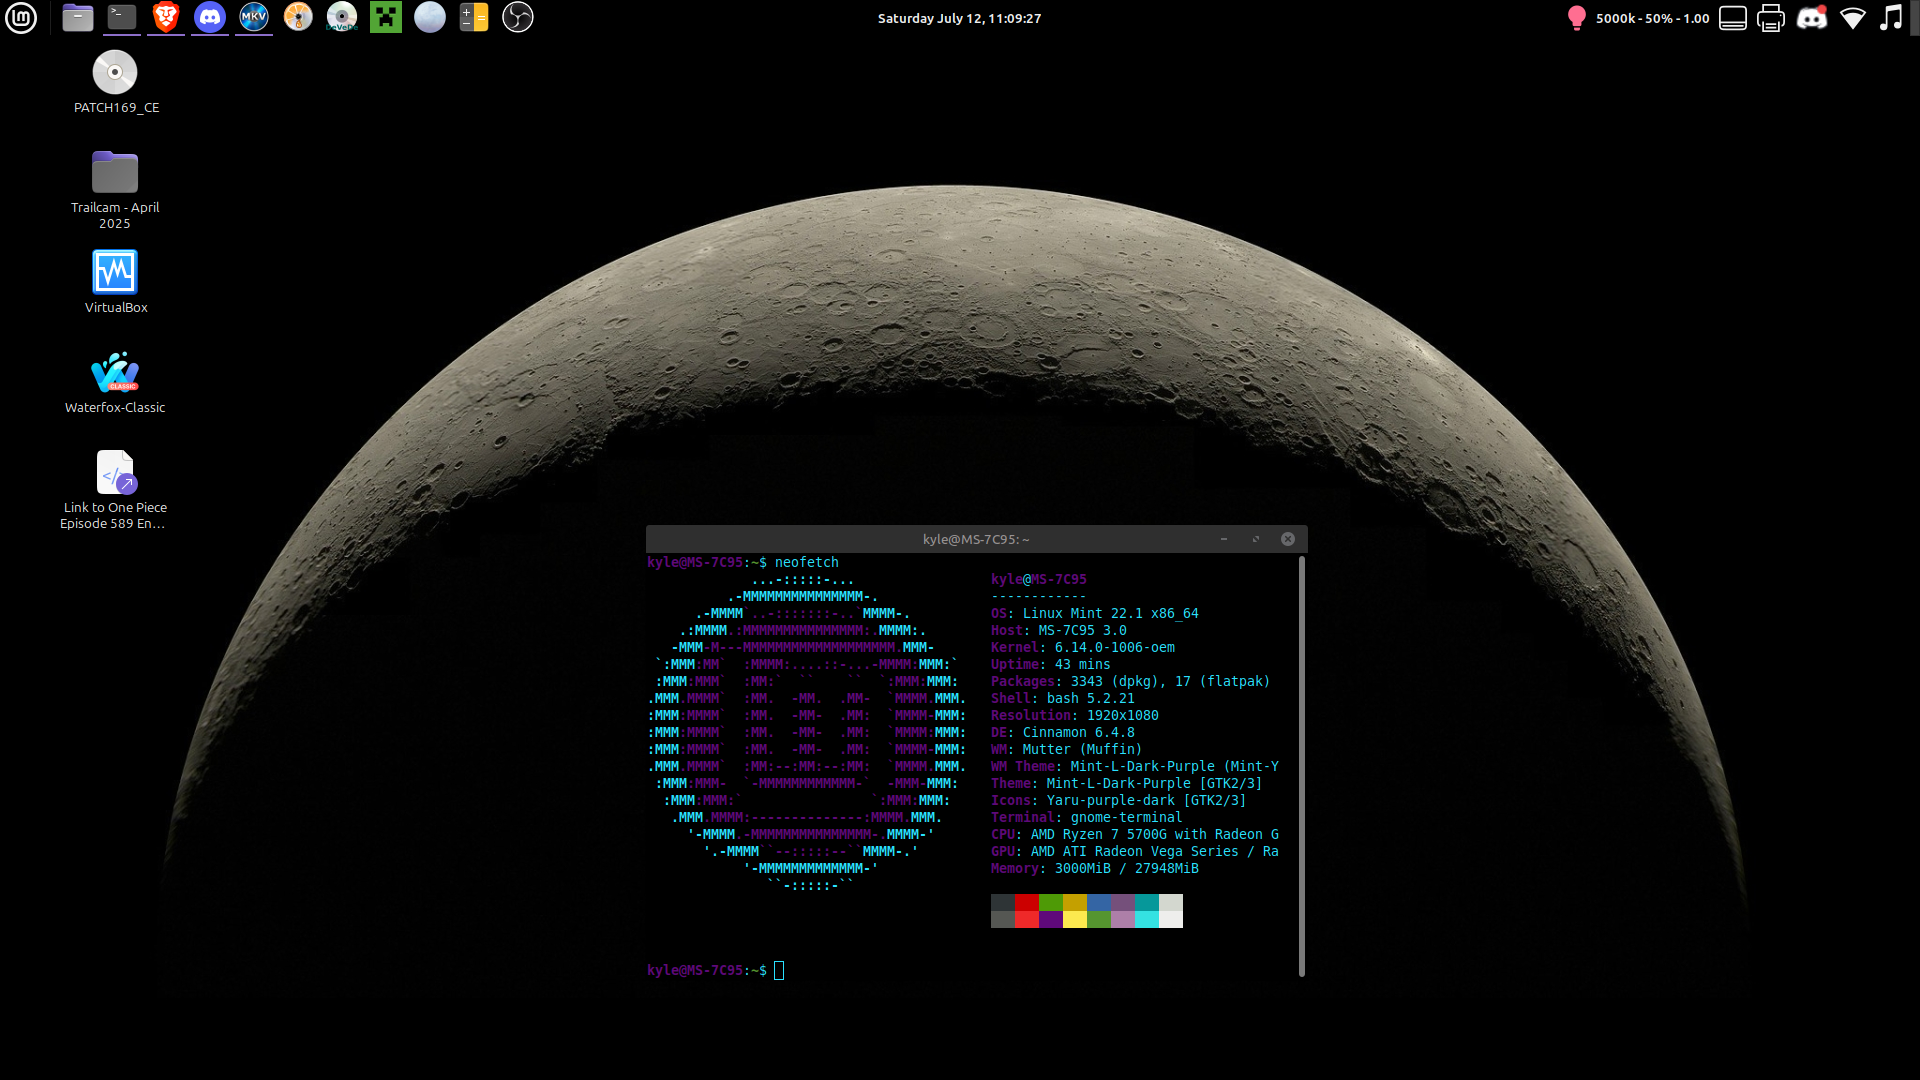Screen dimensions: 1920x1080
Task: Click the blue swatch in neofetch palette
Action: coord(1099,902)
